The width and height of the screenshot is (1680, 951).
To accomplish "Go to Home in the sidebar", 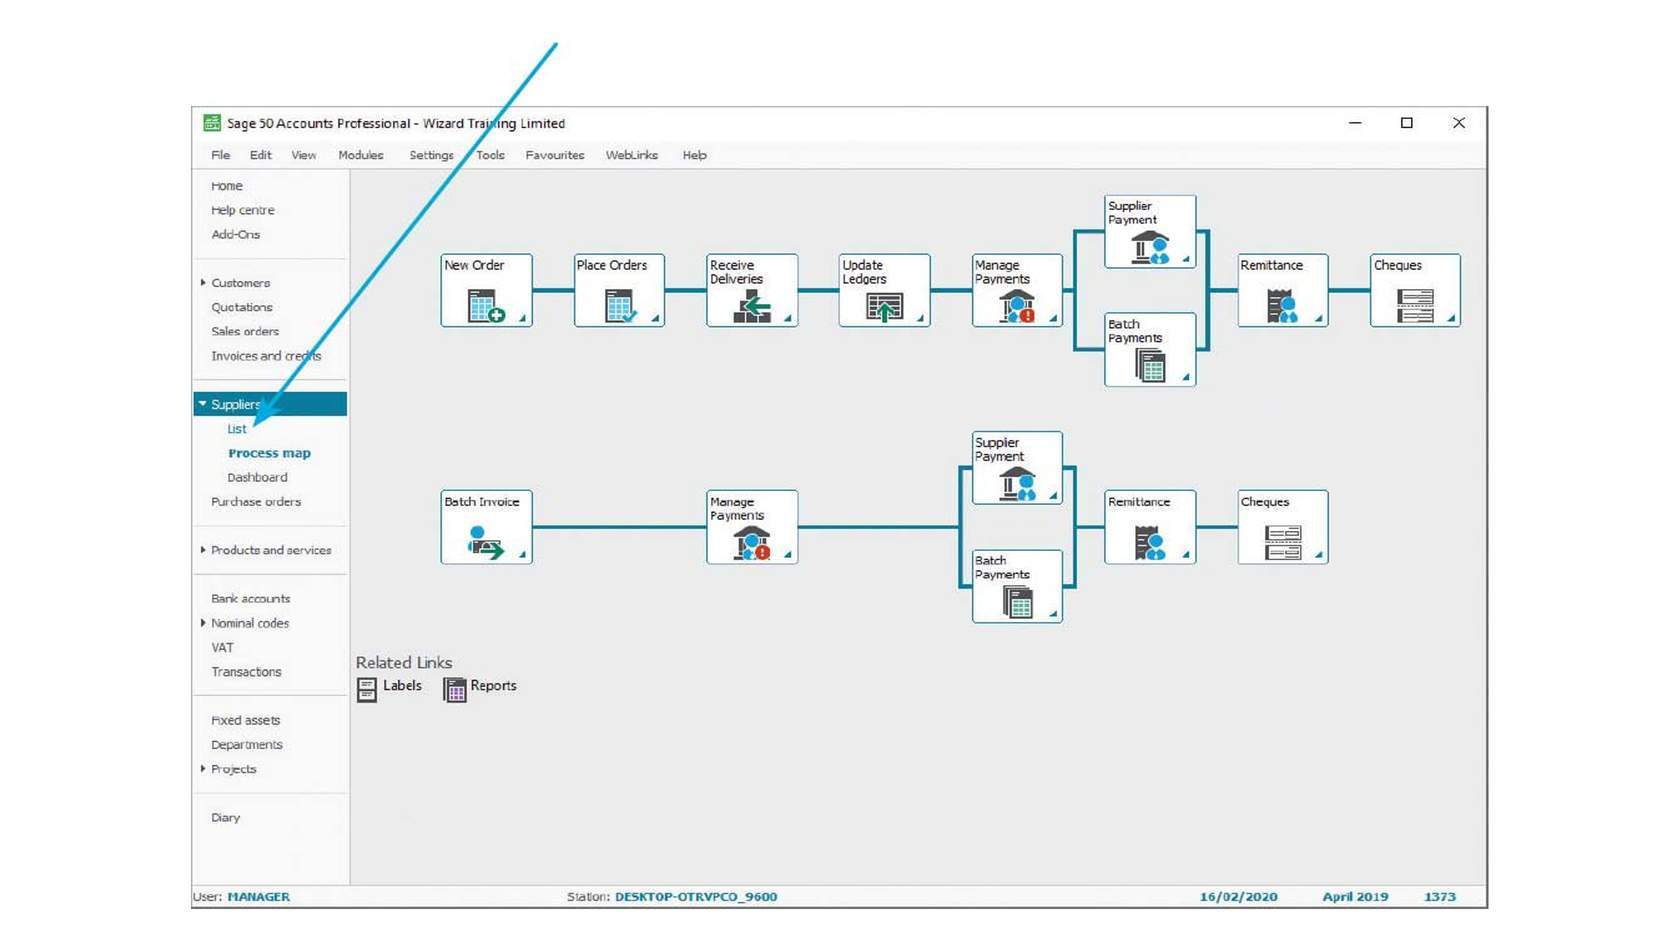I will tap(227, 186).
